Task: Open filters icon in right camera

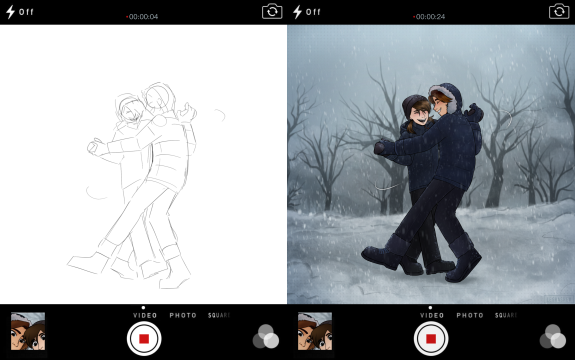Action: 553,337
